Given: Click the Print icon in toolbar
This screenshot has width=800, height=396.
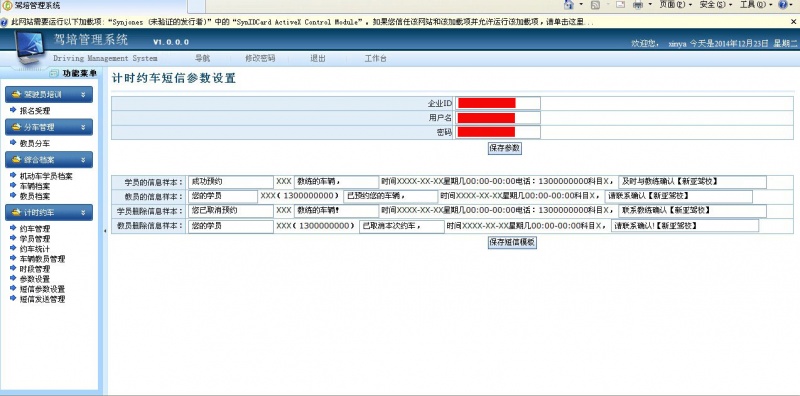Looking at the screenshot, I should (638, 5).
